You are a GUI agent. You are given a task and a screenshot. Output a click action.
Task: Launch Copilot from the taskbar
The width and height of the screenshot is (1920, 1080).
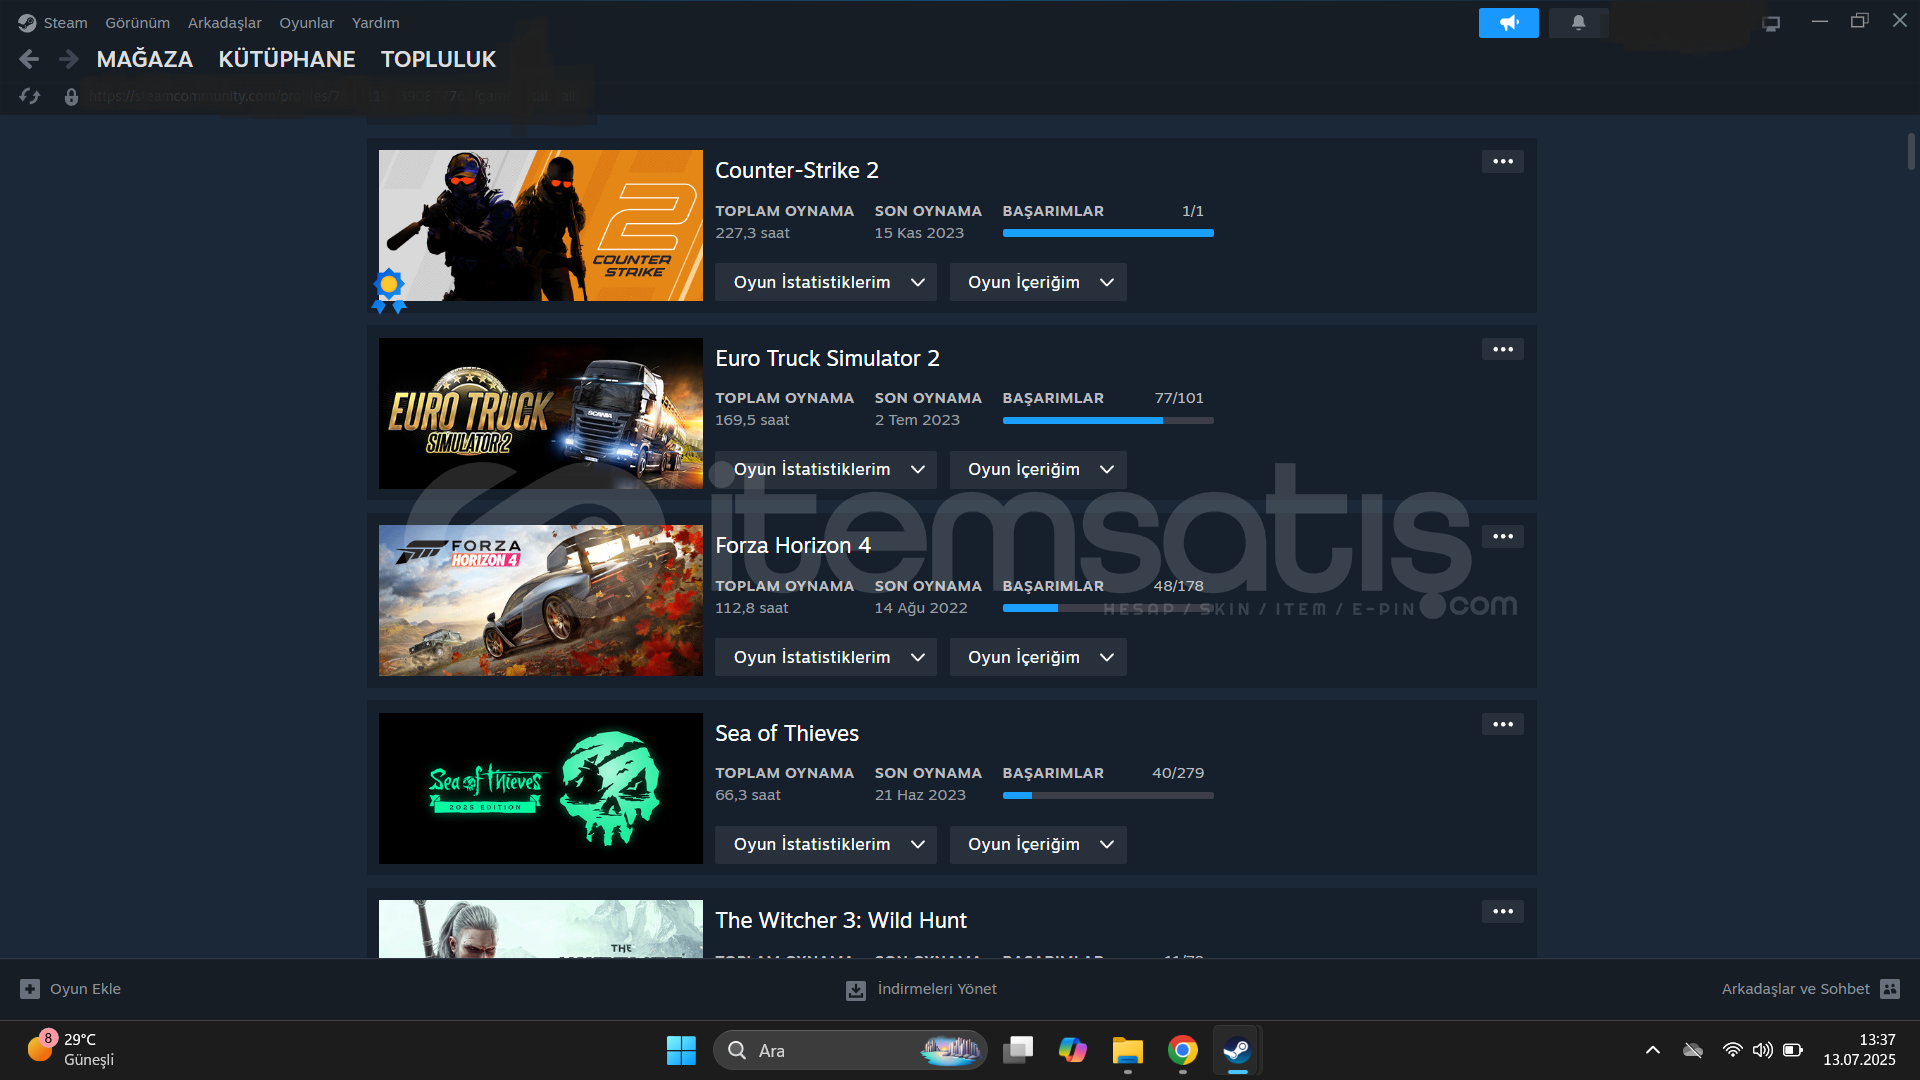[1073, 1050]
